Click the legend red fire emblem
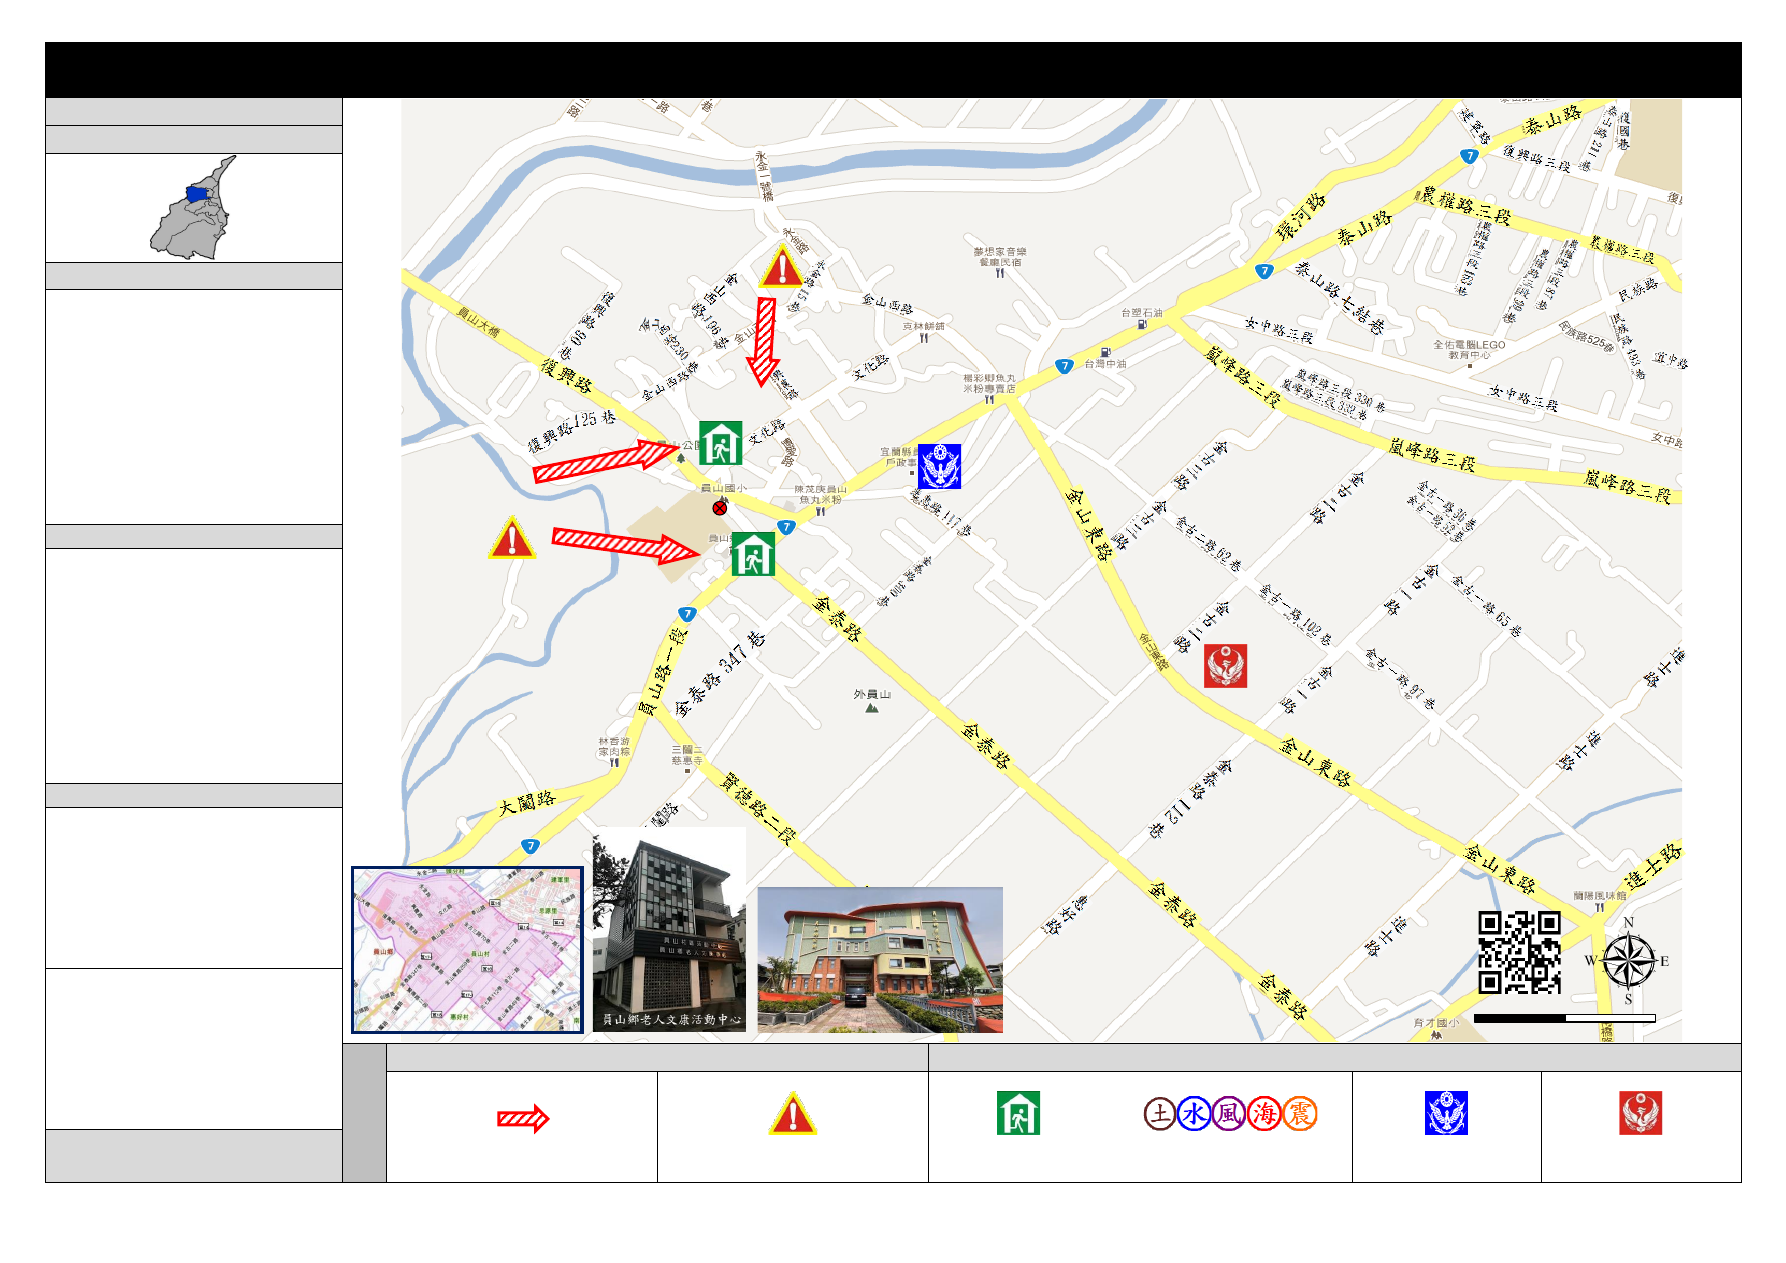This screenshot has height=1263, width=1786. pyautogui.click(x=1641, y=1113)
